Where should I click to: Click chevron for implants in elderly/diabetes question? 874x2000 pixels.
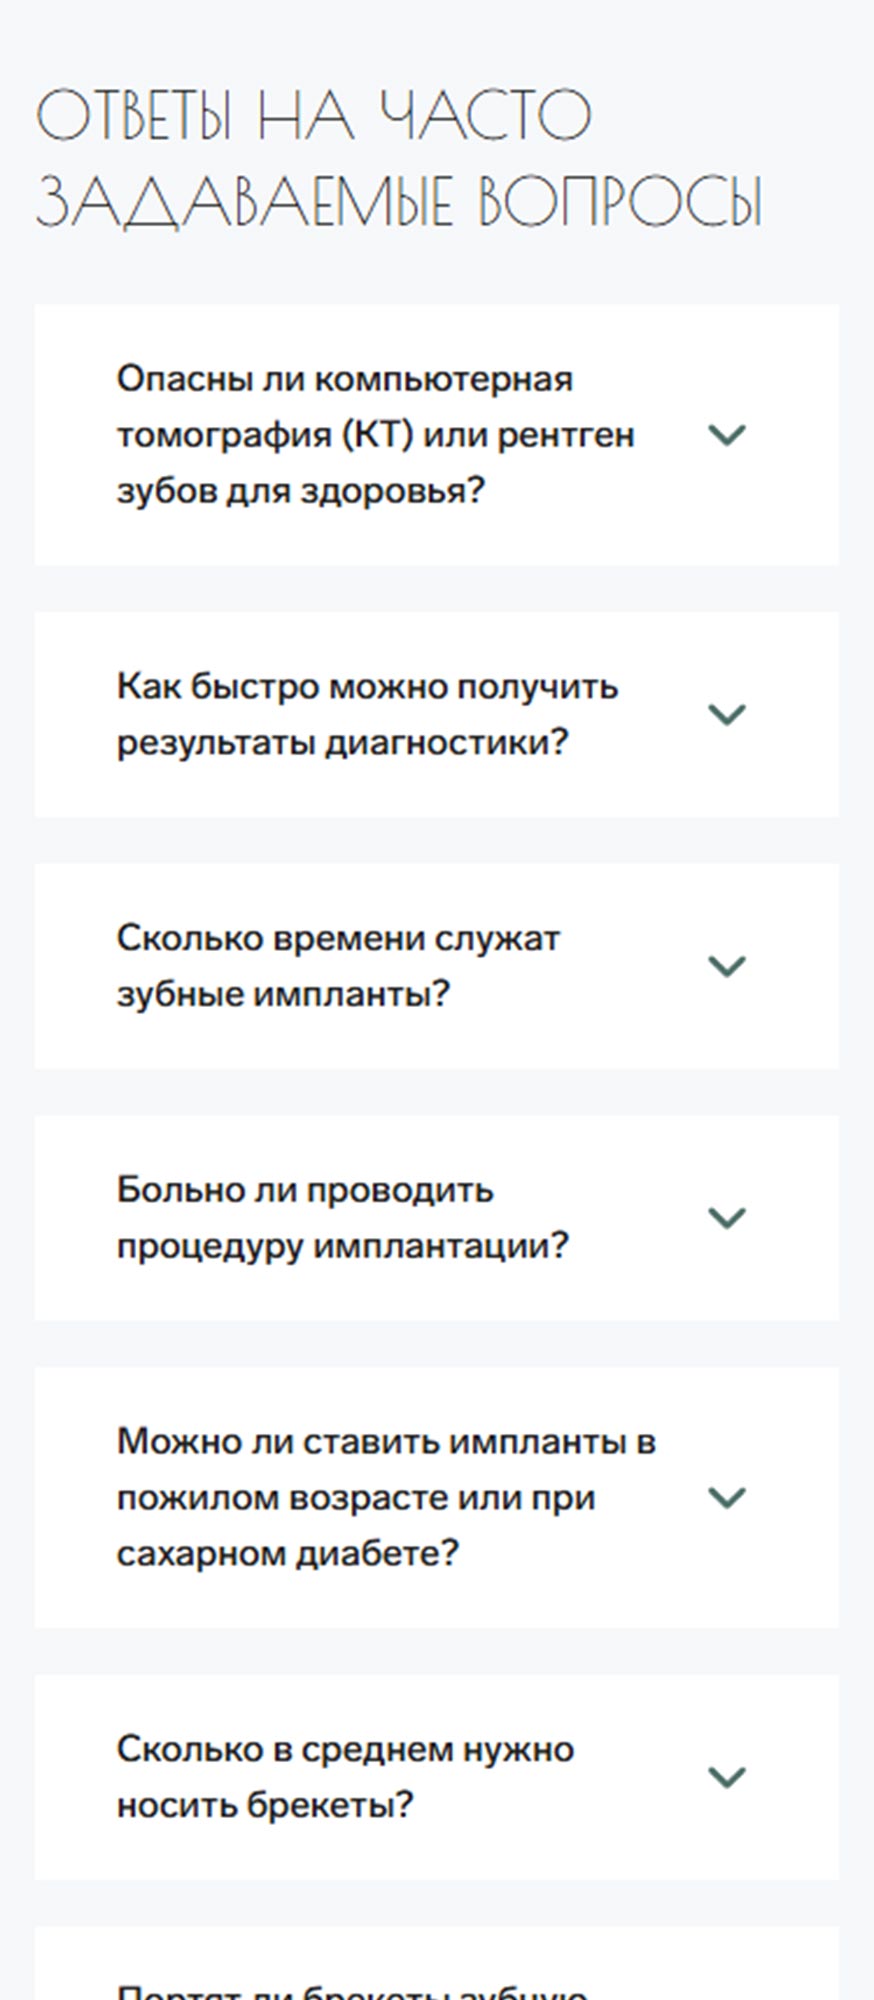coord(727,1498)
